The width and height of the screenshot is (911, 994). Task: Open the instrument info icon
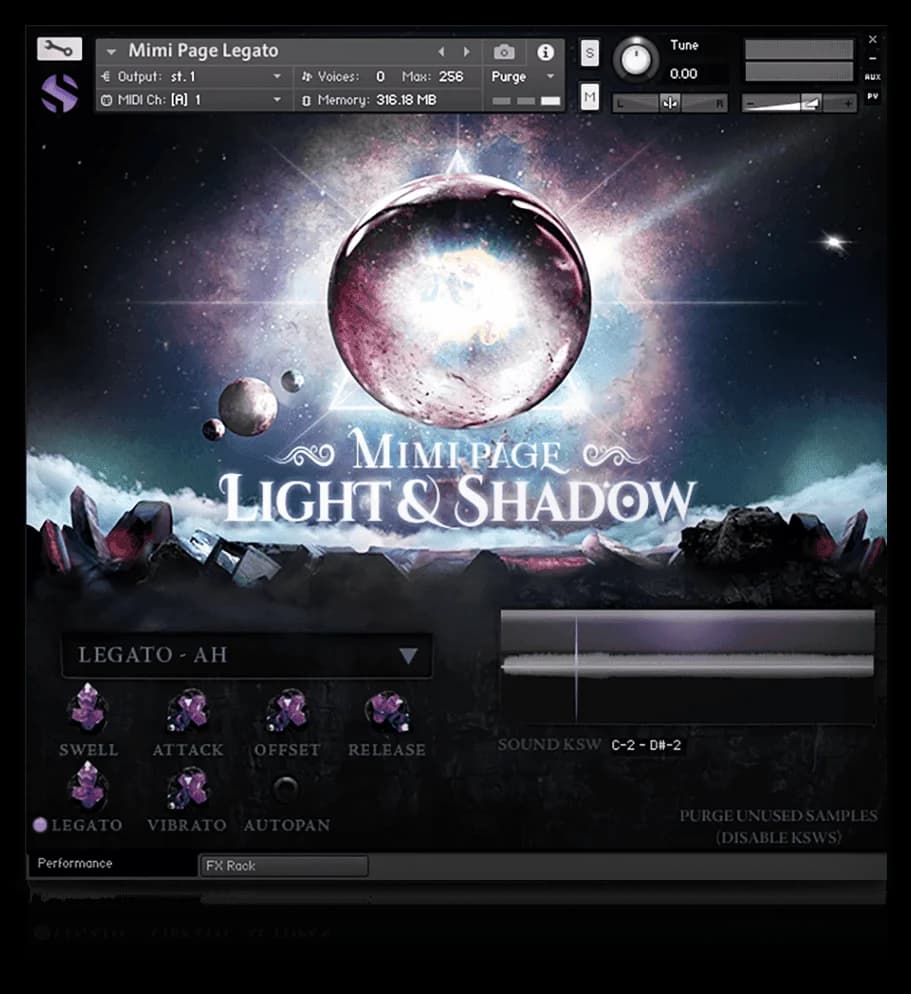545,51
